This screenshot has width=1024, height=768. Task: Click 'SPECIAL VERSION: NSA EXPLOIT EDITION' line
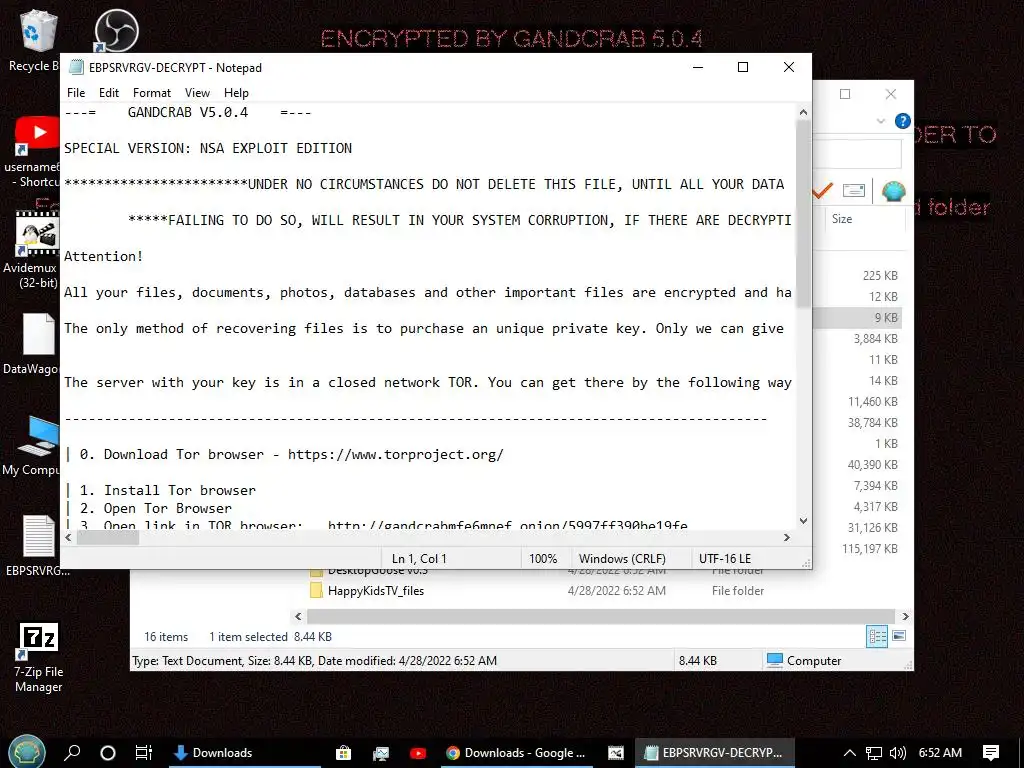coord(208,148)
